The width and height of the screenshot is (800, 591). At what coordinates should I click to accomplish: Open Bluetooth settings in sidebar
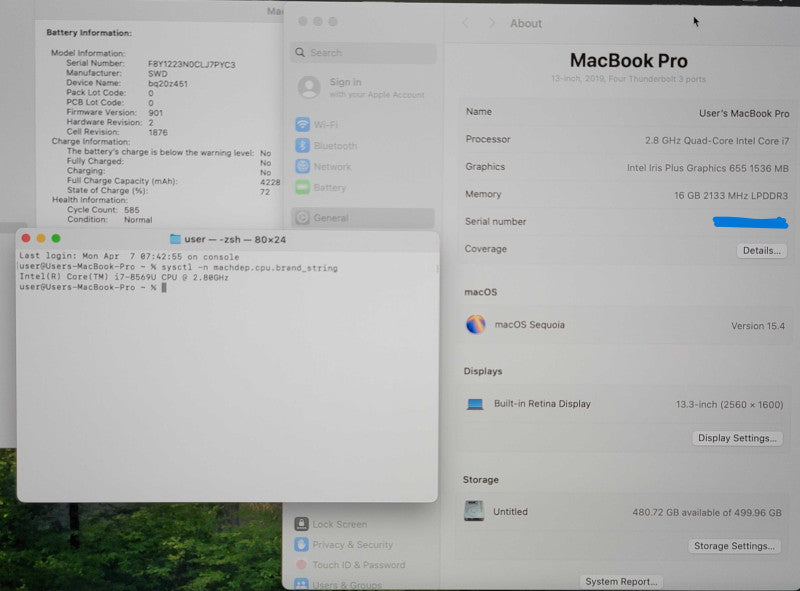tap(326, 145)
